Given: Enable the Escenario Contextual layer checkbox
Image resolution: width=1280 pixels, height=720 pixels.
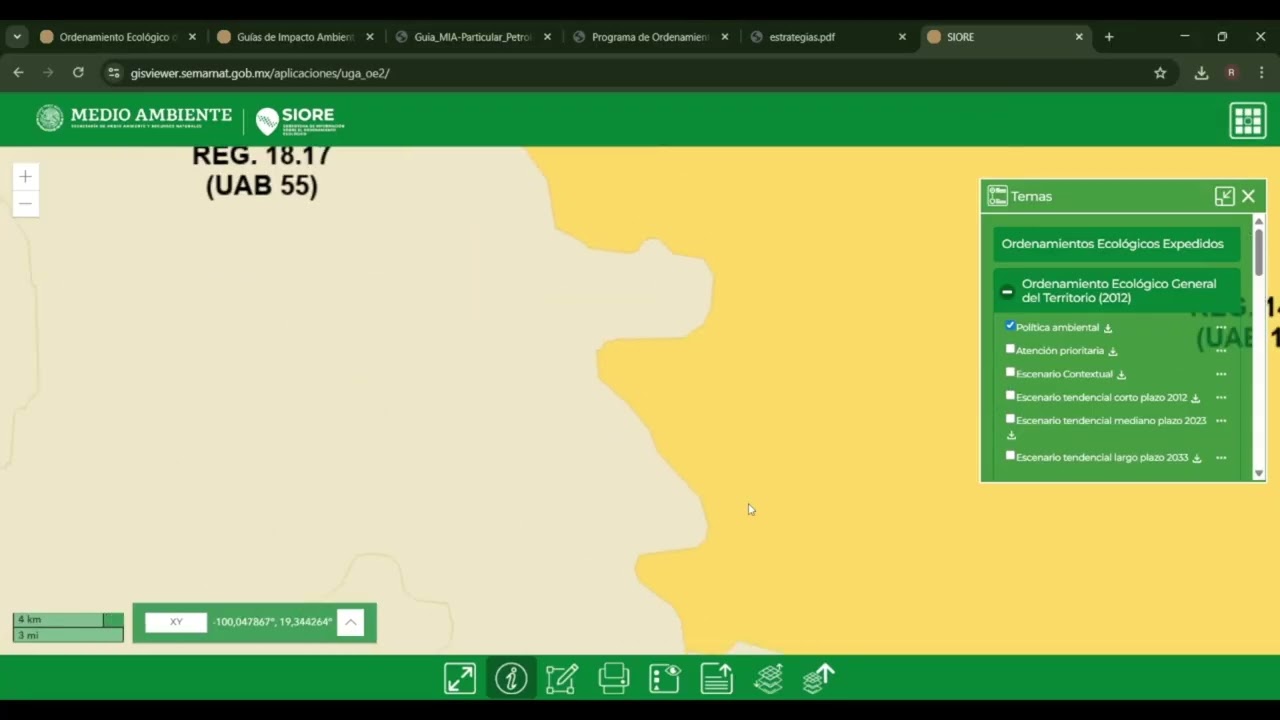Looking at the screenshot, I should click(1010, 372).
